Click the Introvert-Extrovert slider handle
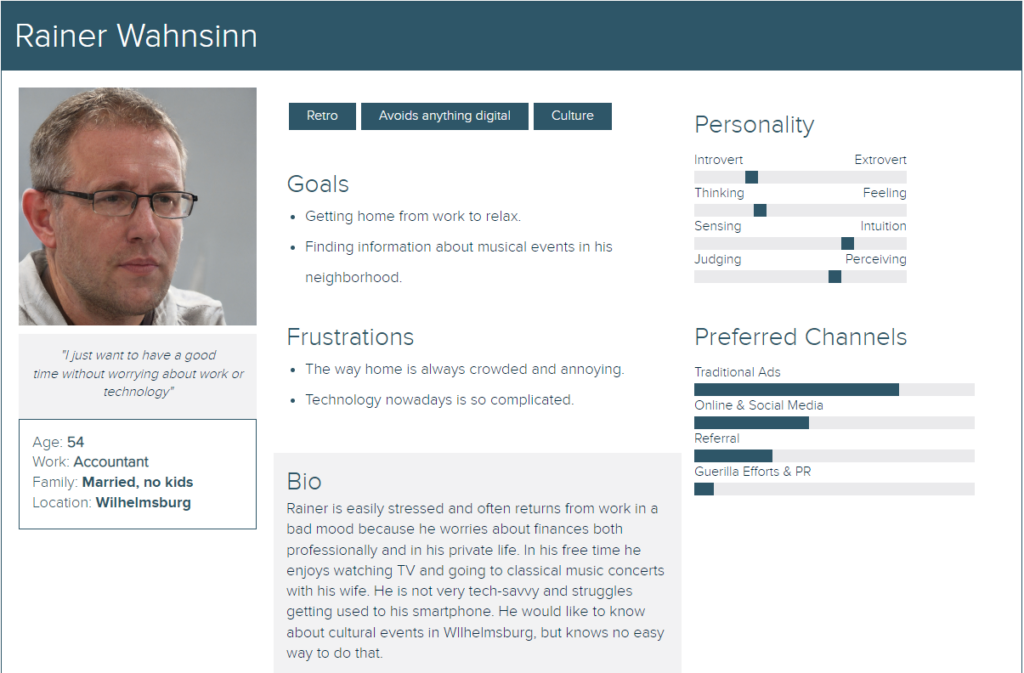1024x673 pixels. coord(752,177)
